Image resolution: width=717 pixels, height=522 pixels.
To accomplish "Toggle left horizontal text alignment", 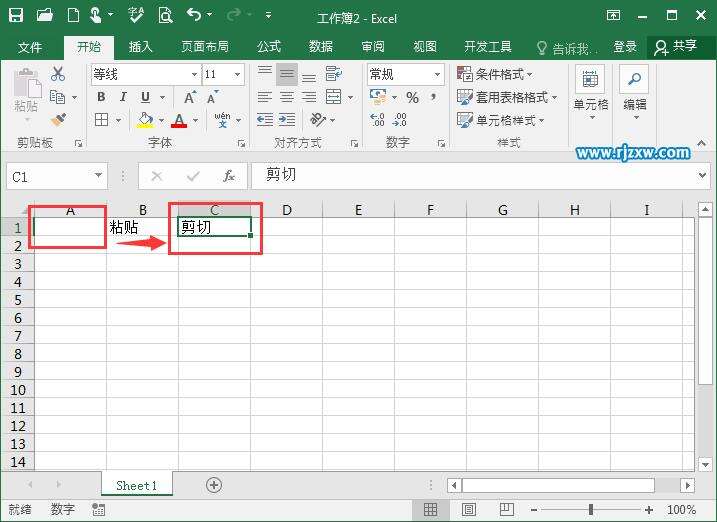I will pos(265,97).
